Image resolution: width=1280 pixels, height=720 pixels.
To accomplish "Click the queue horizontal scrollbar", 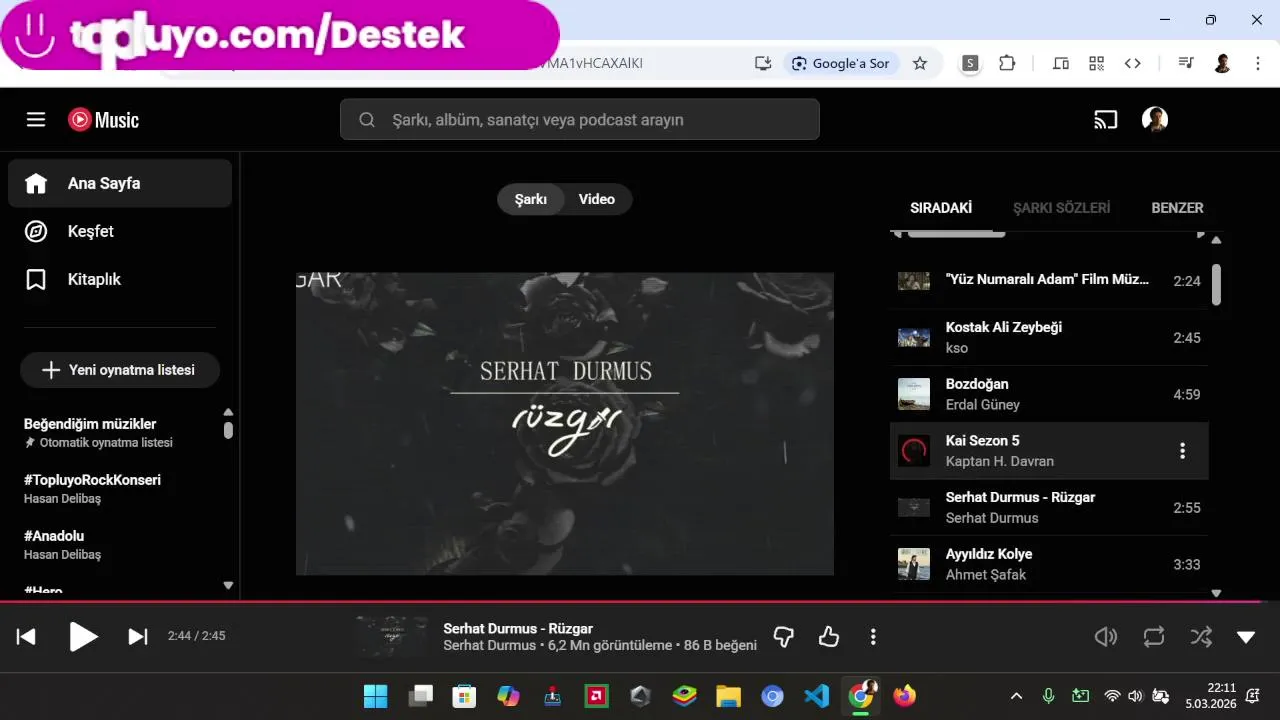I will coord(955,234).
